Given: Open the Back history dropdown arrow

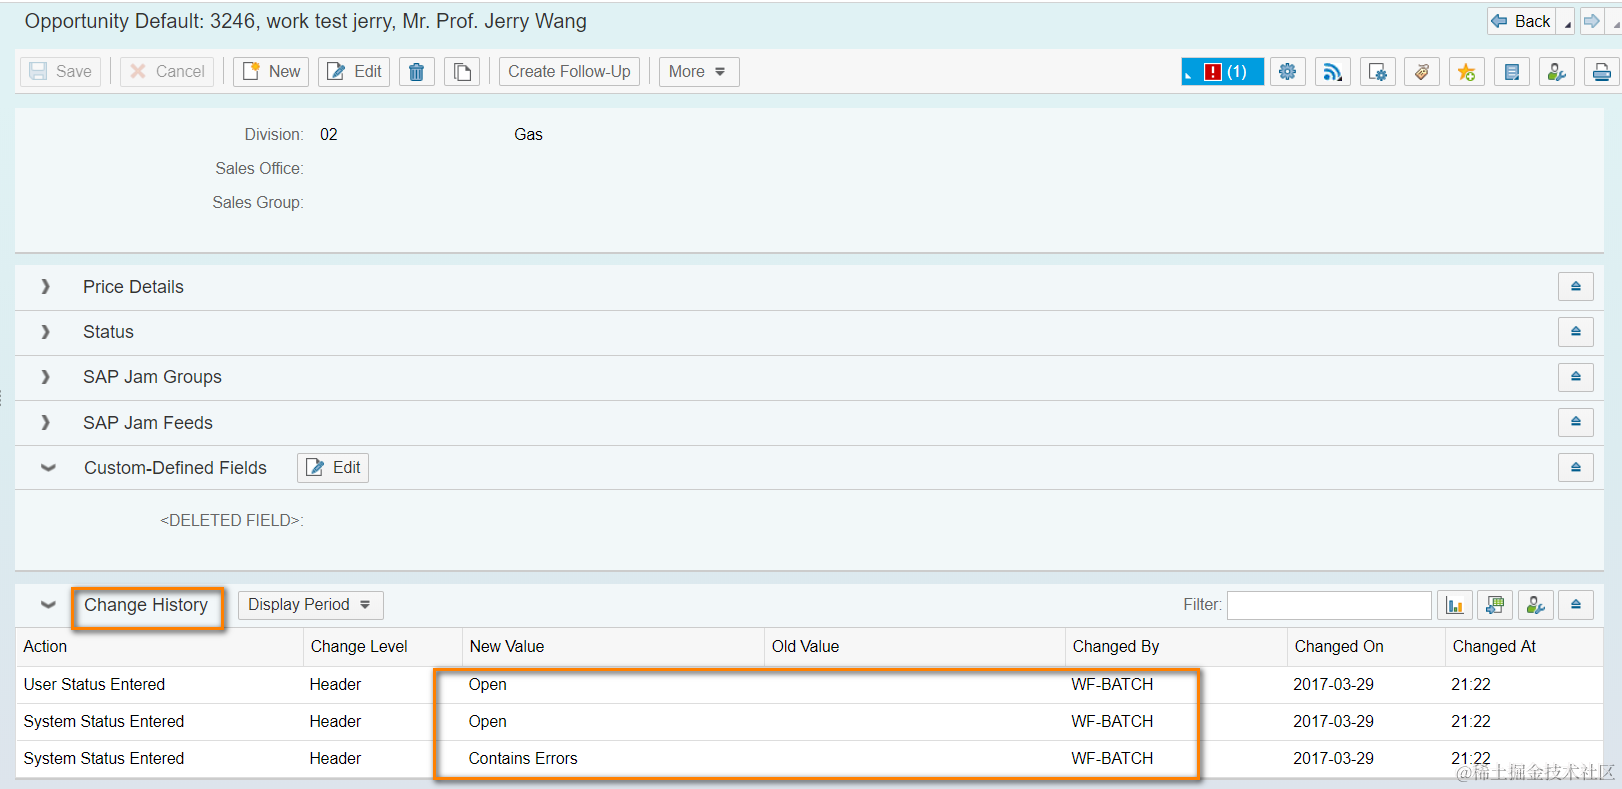Looking at the screenshot, I should point(1567,22).
